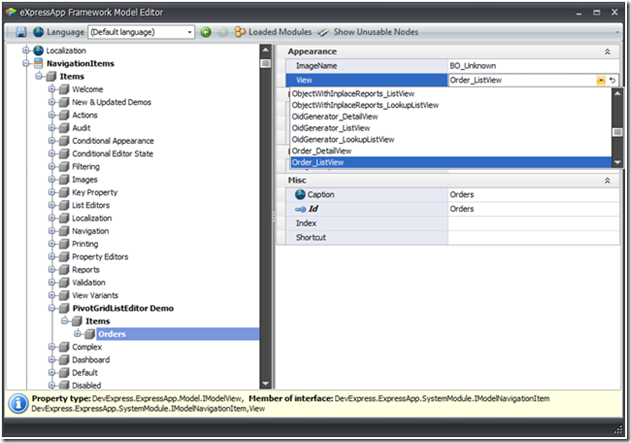631x443 pixels.
Task: Toggle Show Unusable Nodes
Action: 368,32
